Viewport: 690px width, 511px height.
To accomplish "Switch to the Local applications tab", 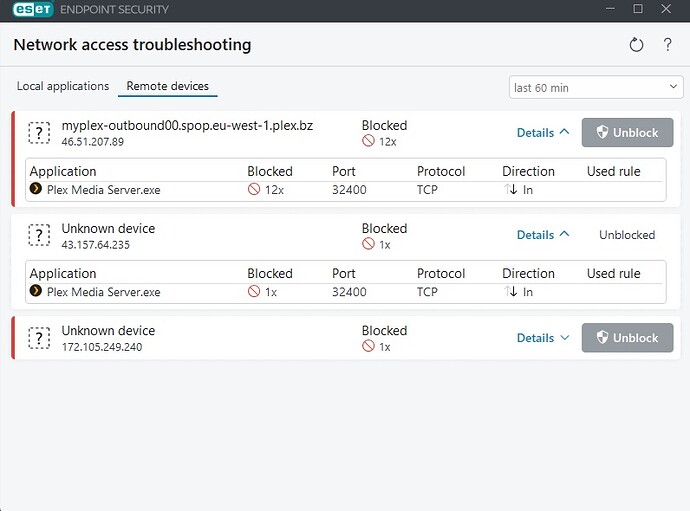I will click(x=63, y=87).
